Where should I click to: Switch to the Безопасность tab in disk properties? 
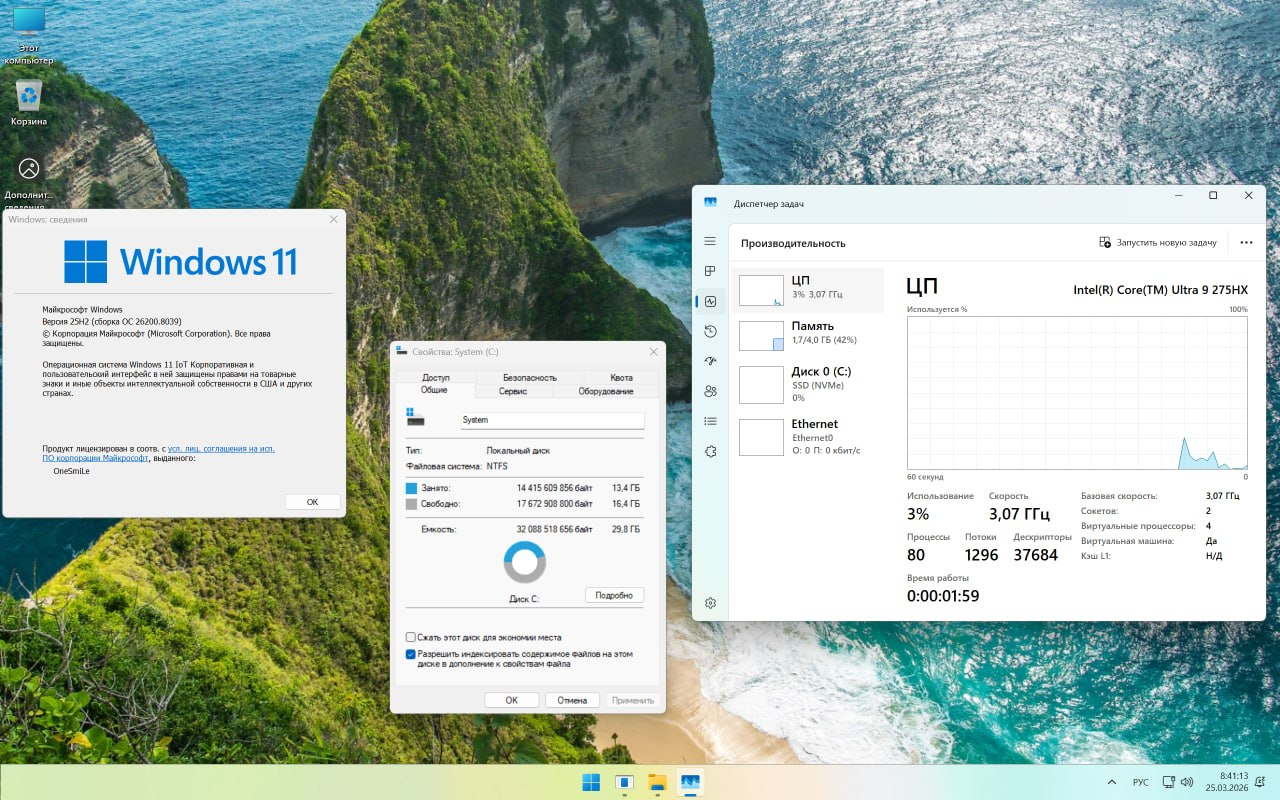(529, 377)
